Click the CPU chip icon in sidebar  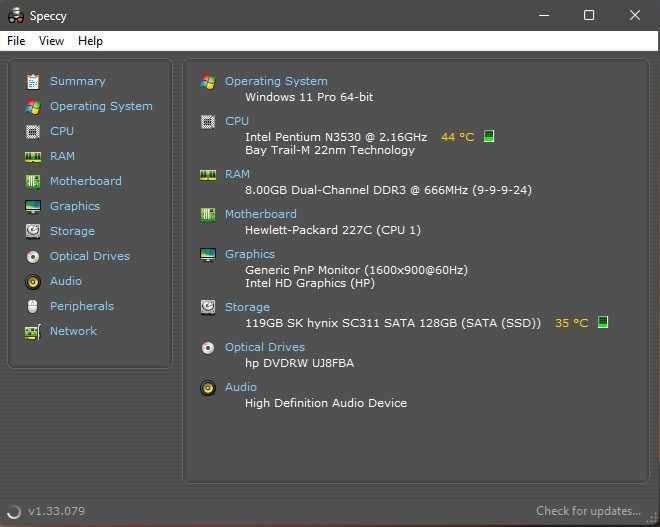pos(33,131)
